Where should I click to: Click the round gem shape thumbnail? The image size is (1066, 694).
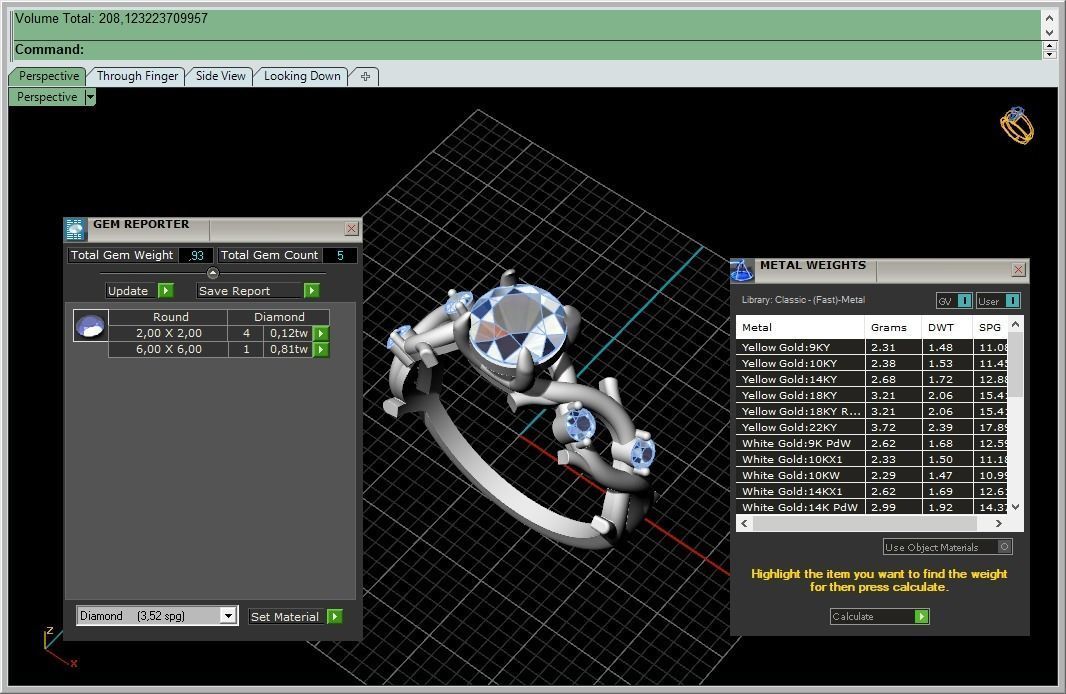click(x=90, y=326)
